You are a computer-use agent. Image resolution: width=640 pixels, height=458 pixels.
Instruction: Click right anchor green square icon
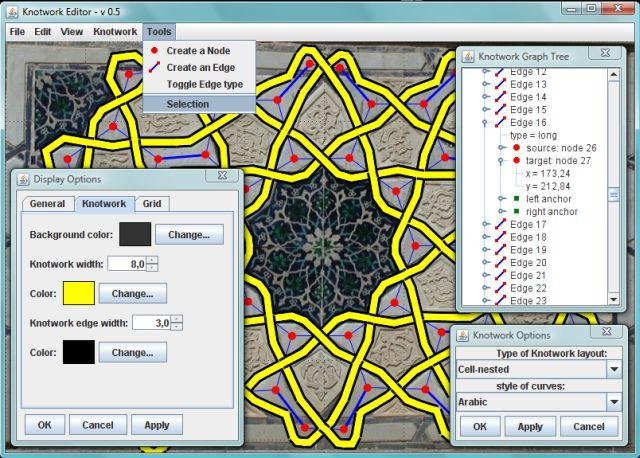(516, 211)
